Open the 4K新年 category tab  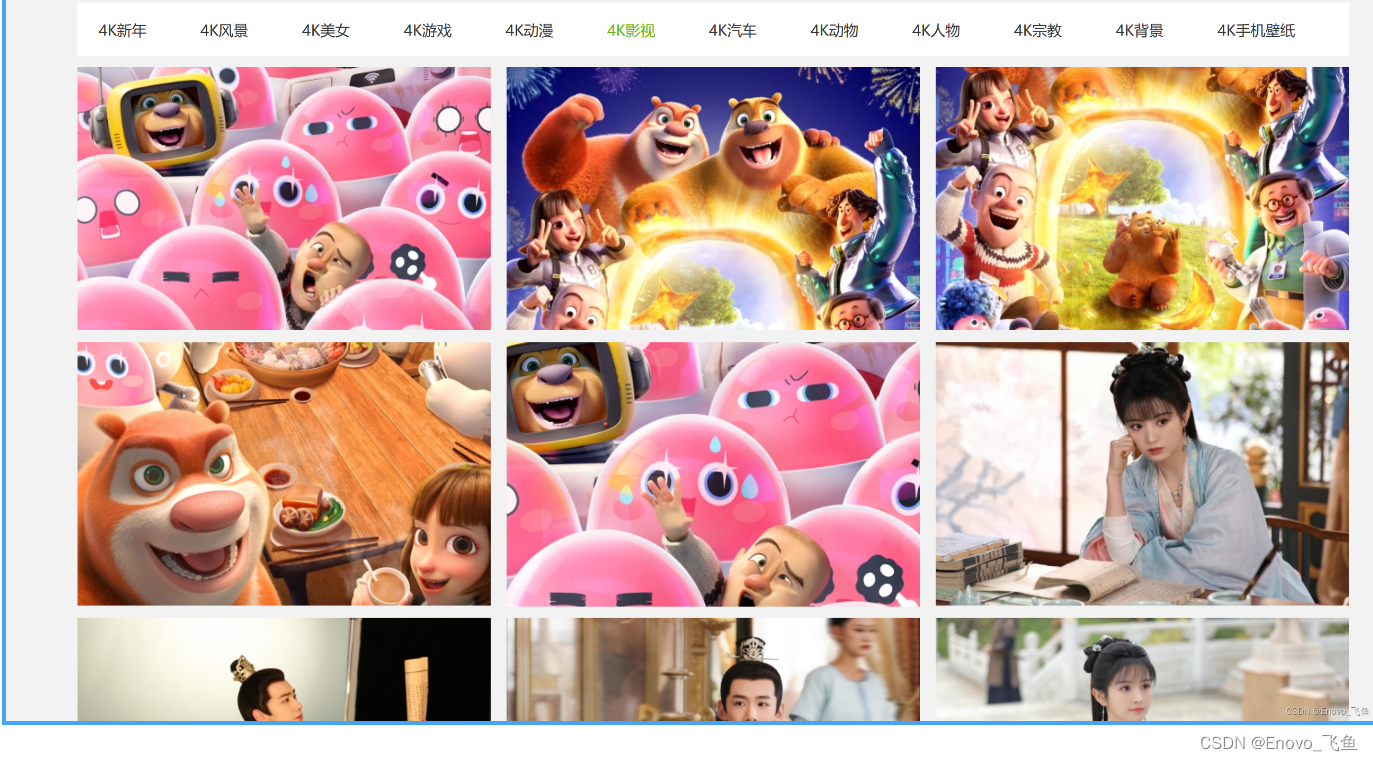pyautogui.click(x=122, y=31)
